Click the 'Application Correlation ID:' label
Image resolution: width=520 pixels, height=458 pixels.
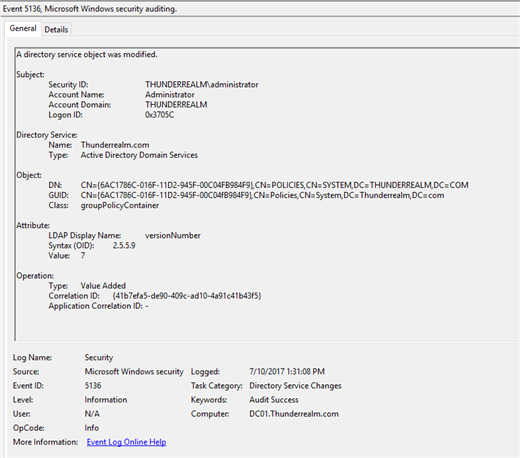(96, 306)
